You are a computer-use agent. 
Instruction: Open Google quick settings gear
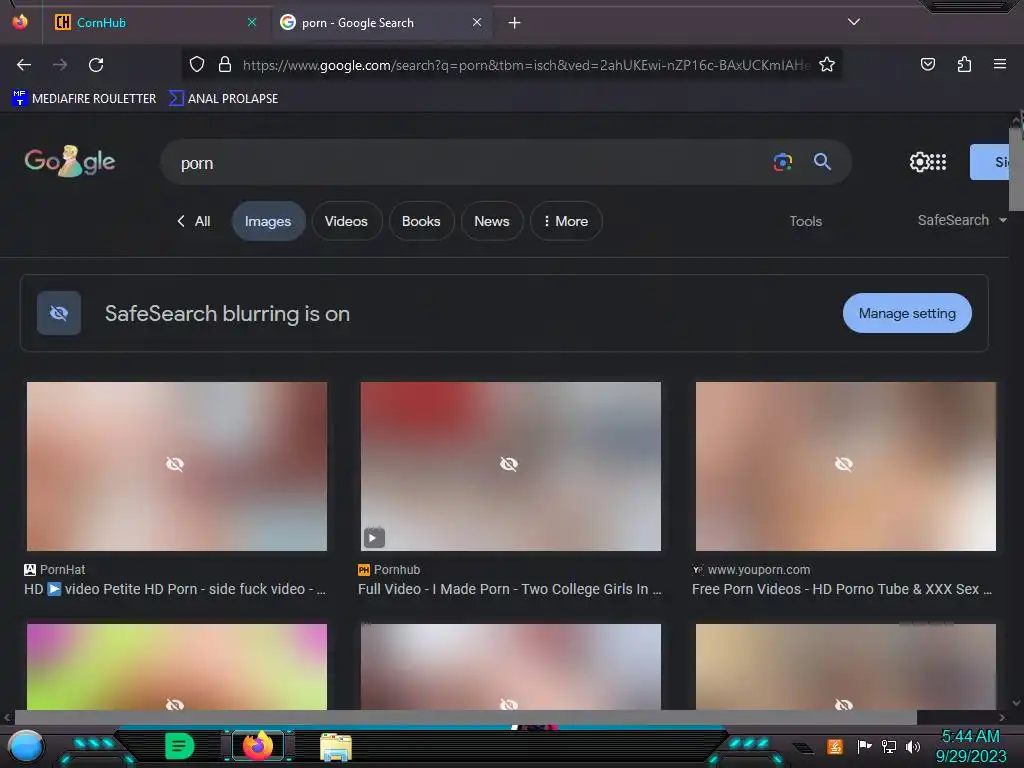[x=919, y=162]
